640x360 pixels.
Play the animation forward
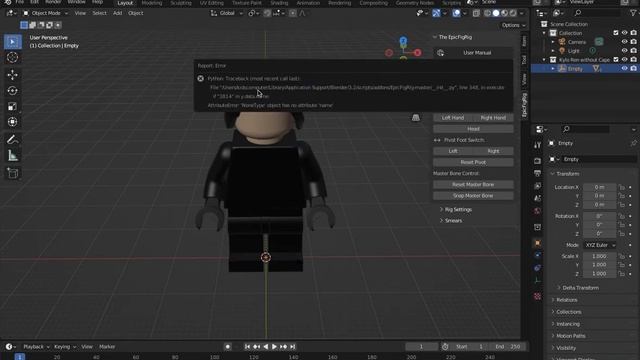274,347
